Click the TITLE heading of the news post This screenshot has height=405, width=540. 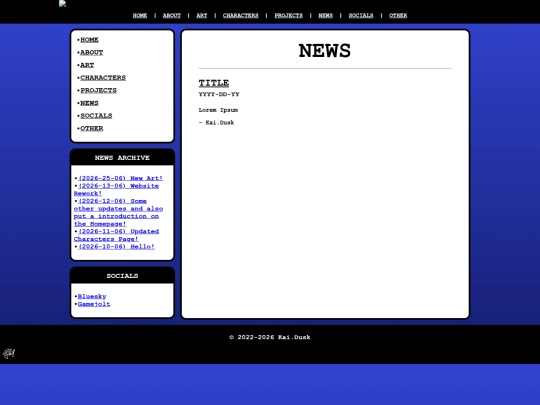pyautogui.click(x=214, y=83)
